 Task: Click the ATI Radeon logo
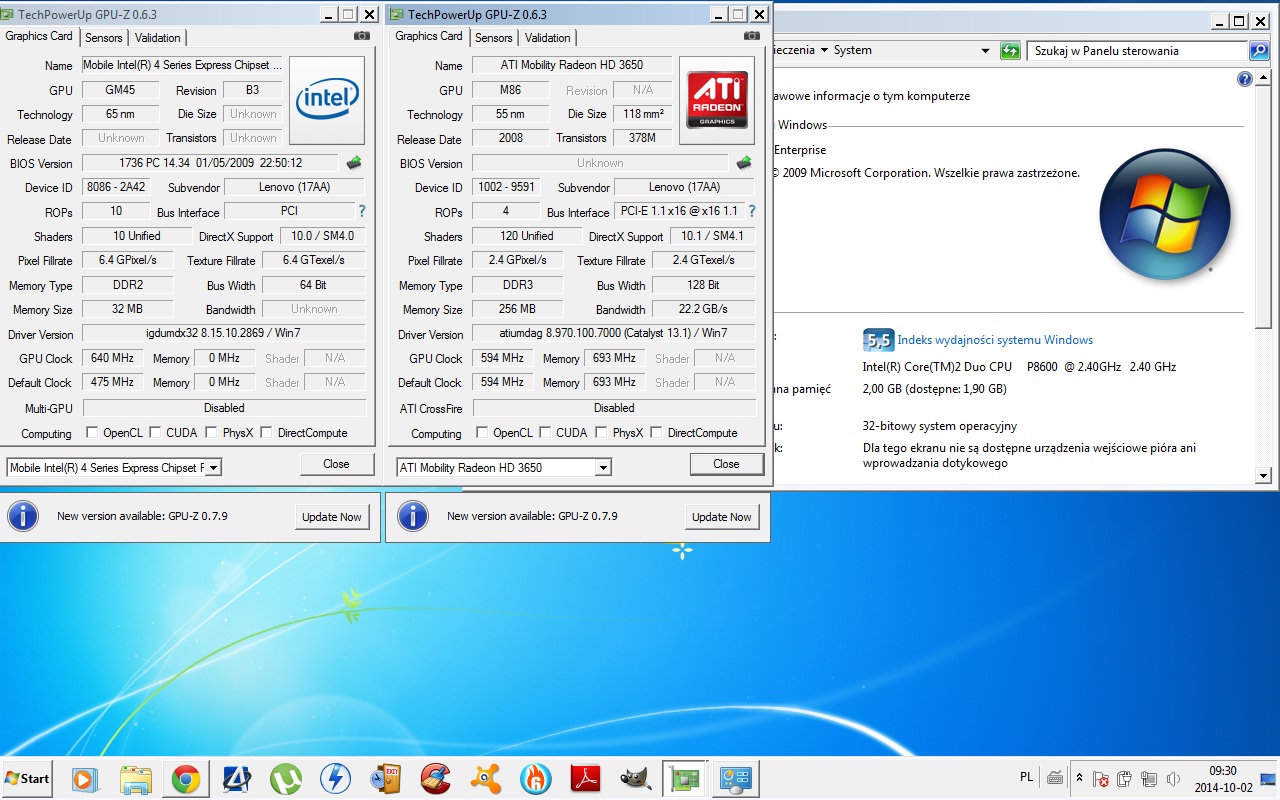click(716, 101)
